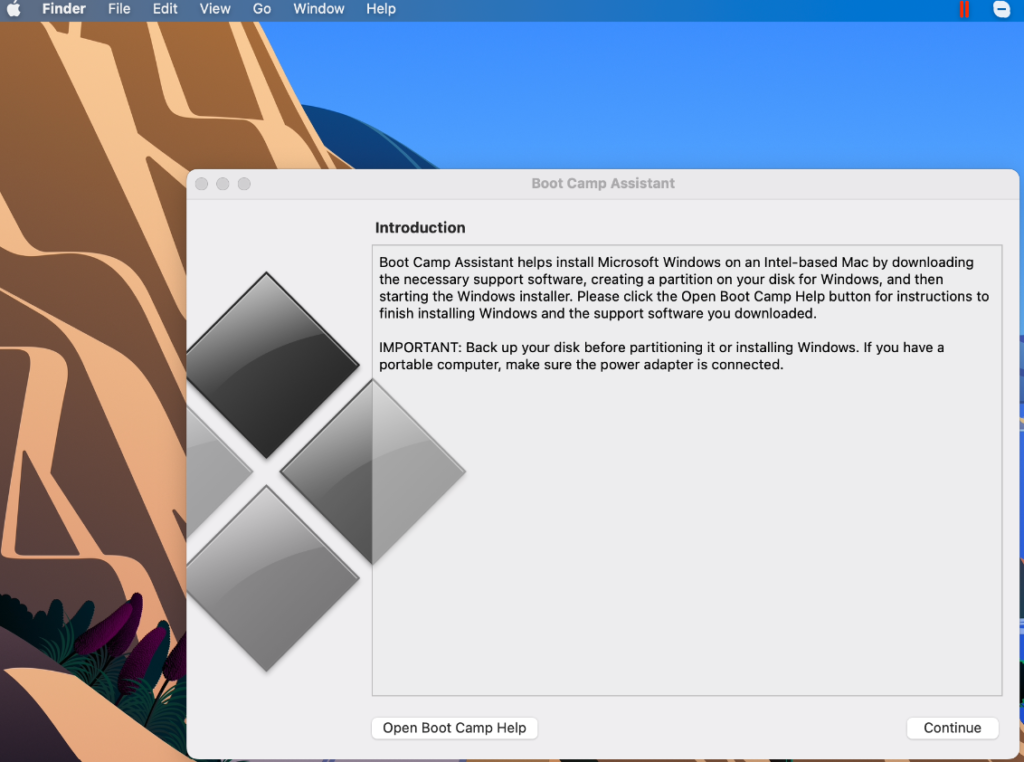This screenshot has width=1024, height=762.
Task: Open the Edit menu
Action: [165, 9]
